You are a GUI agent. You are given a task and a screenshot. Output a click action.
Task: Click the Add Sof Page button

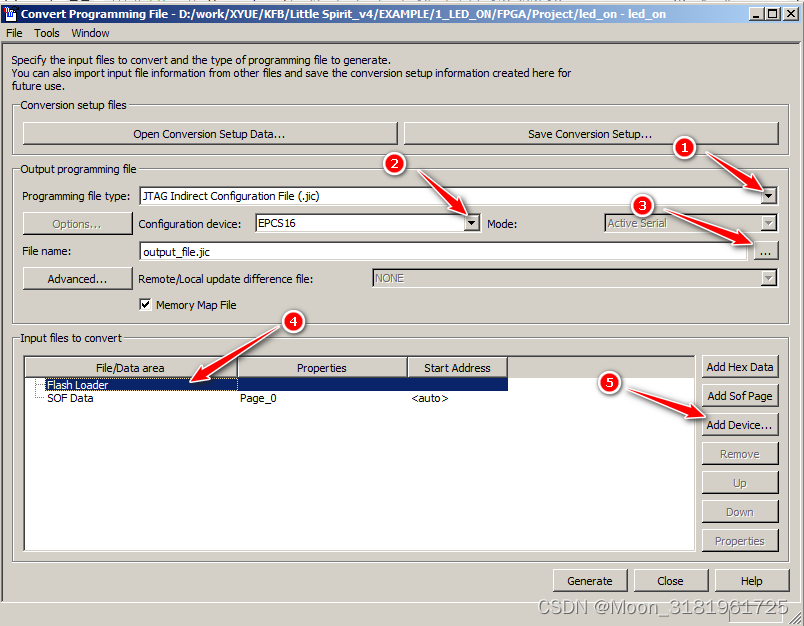pos(740,396)
